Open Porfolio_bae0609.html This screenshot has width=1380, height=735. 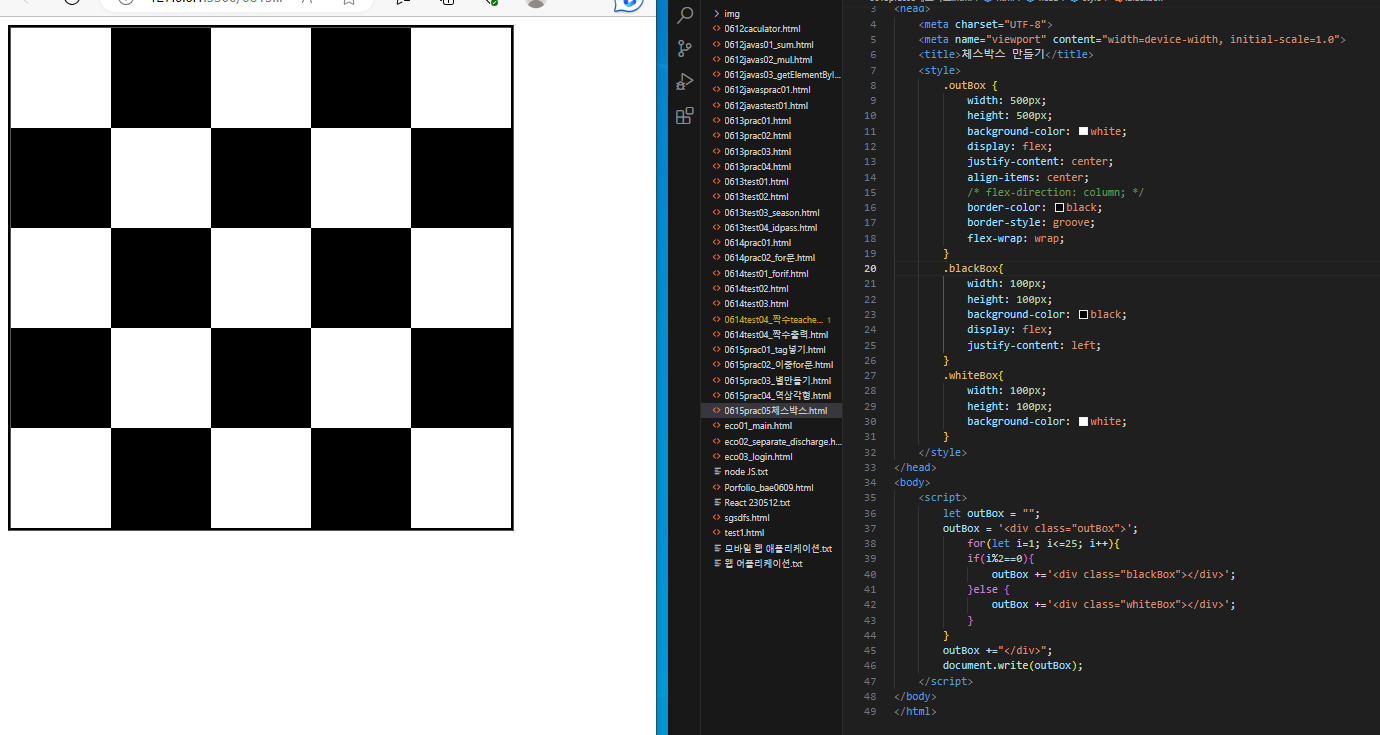(x=768, y=487)
